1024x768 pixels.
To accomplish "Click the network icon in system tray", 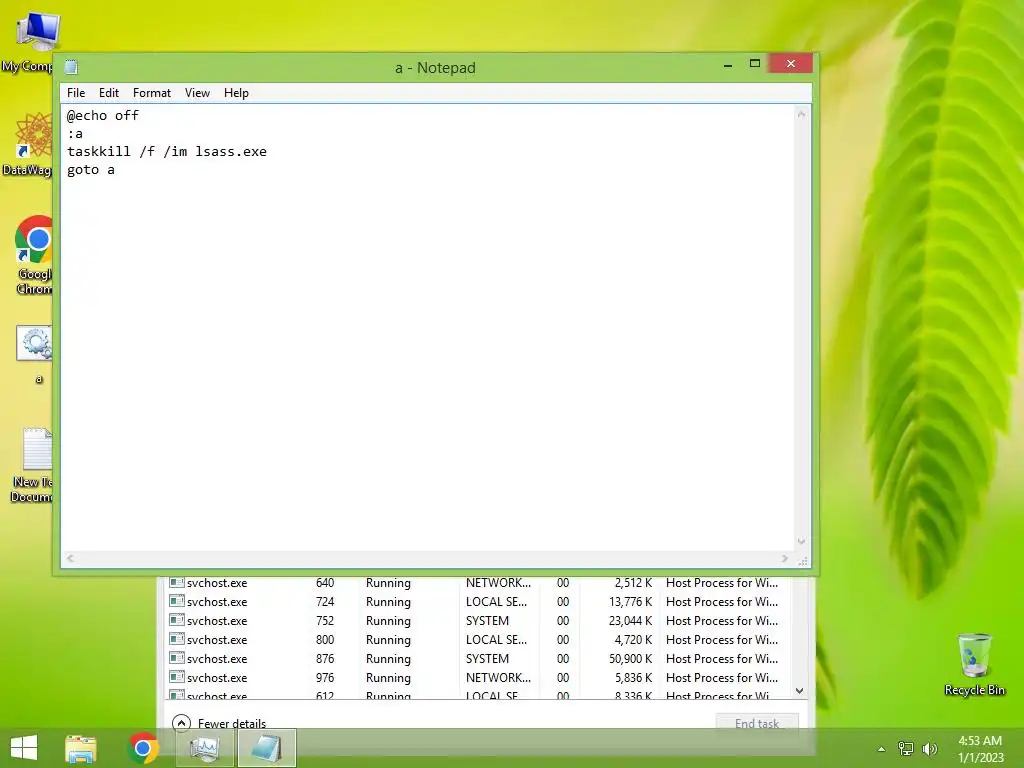I will tap(906, 749).
